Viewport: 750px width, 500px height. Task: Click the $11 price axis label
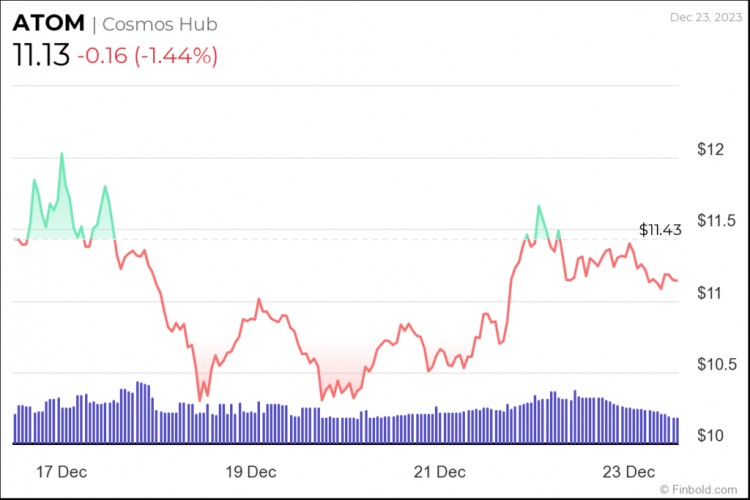tap(709, 292)
